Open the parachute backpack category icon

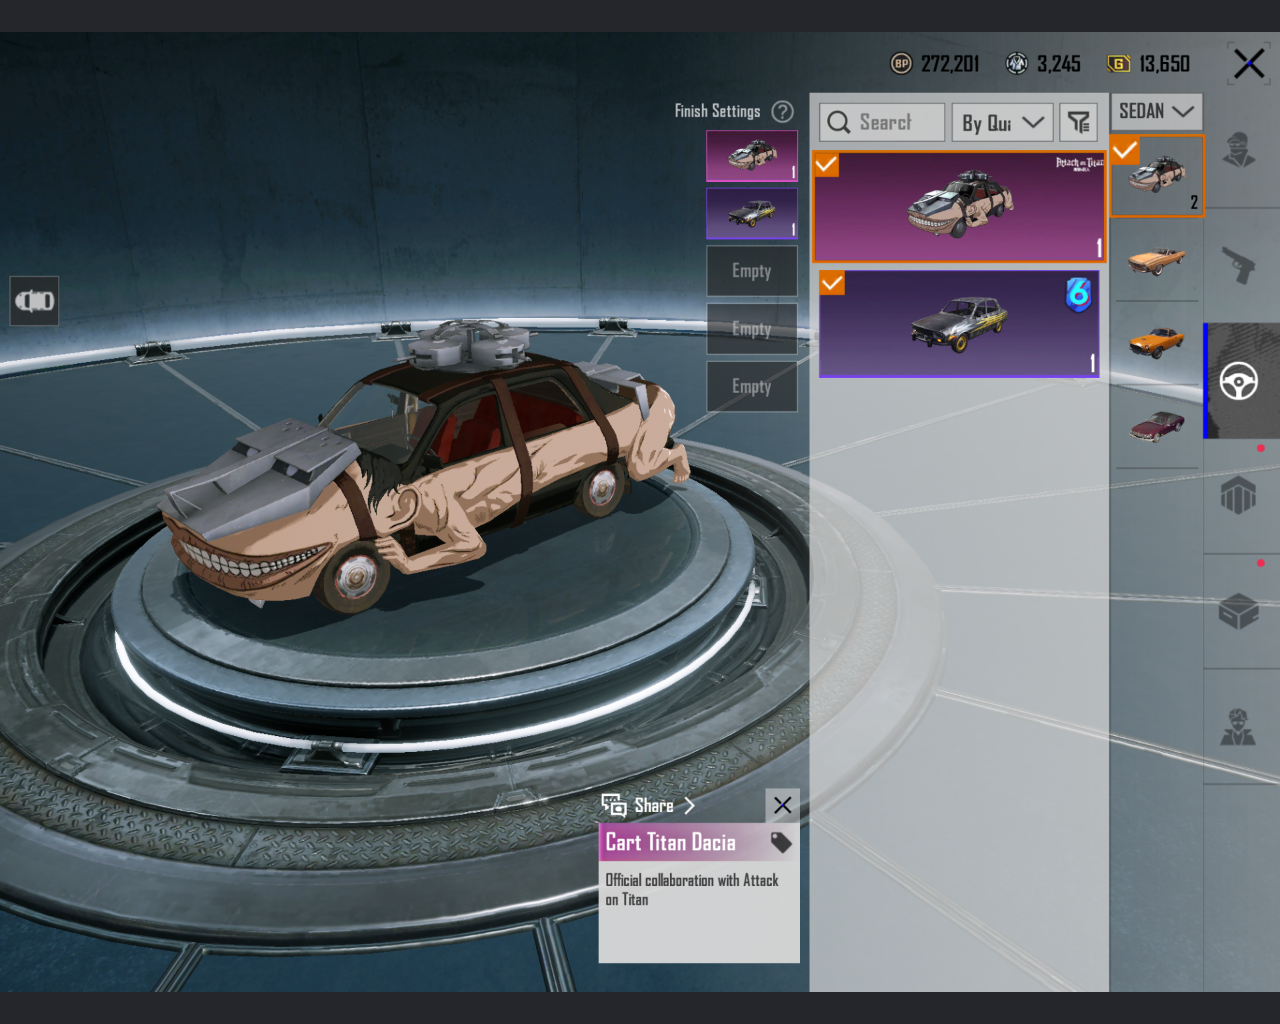(x=1239, y=496)
